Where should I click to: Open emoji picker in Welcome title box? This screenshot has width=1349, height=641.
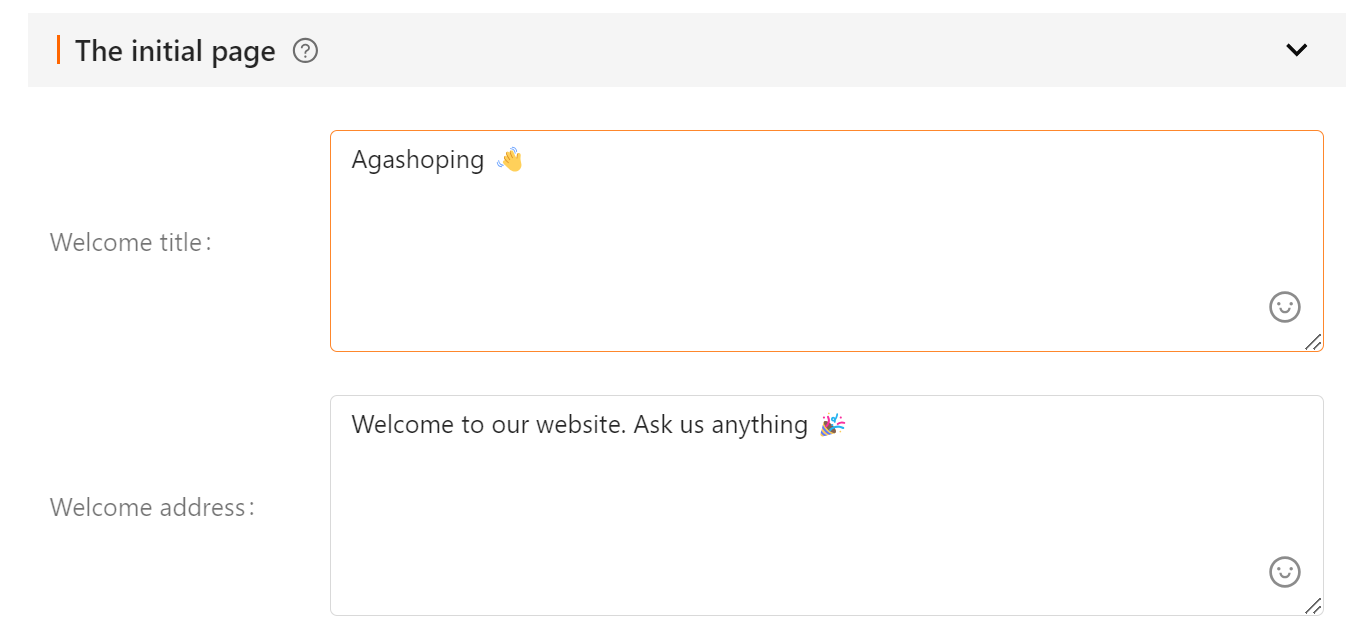1285,307
